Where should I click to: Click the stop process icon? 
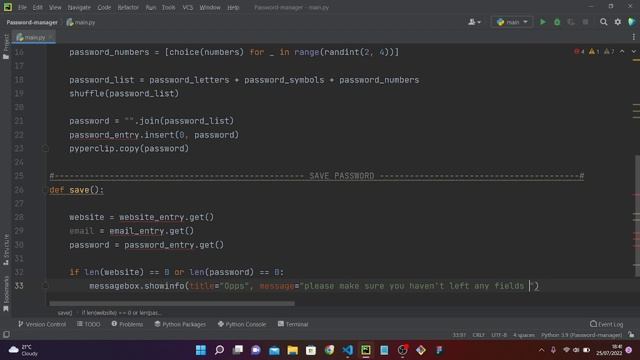[x=585, y=22]
